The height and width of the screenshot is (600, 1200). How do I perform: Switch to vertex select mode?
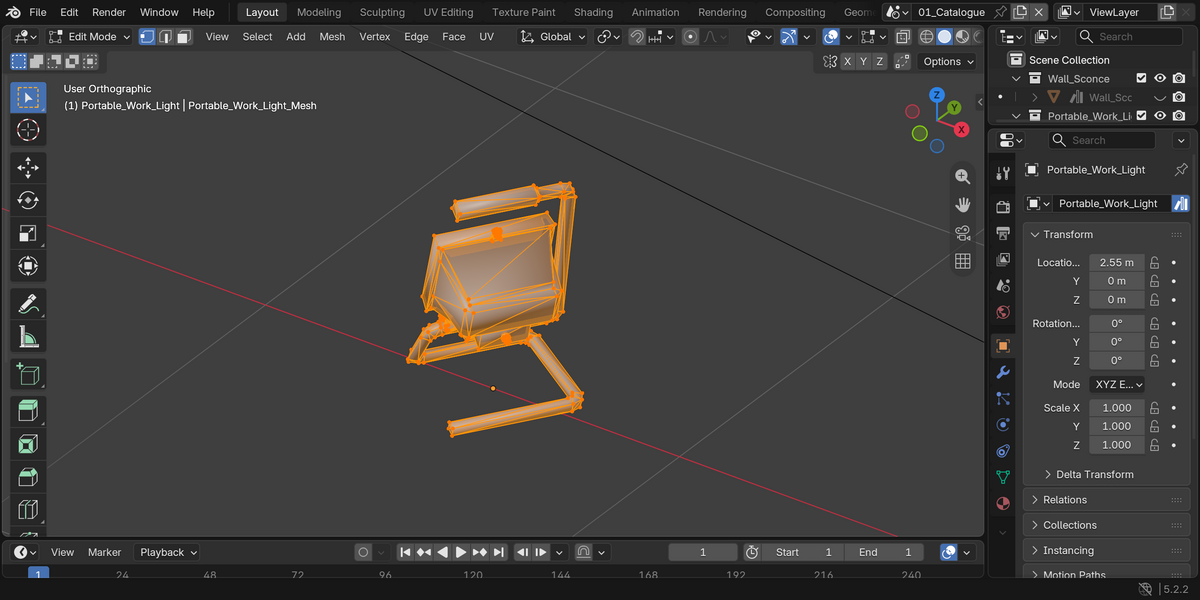(x=147, y=36)
